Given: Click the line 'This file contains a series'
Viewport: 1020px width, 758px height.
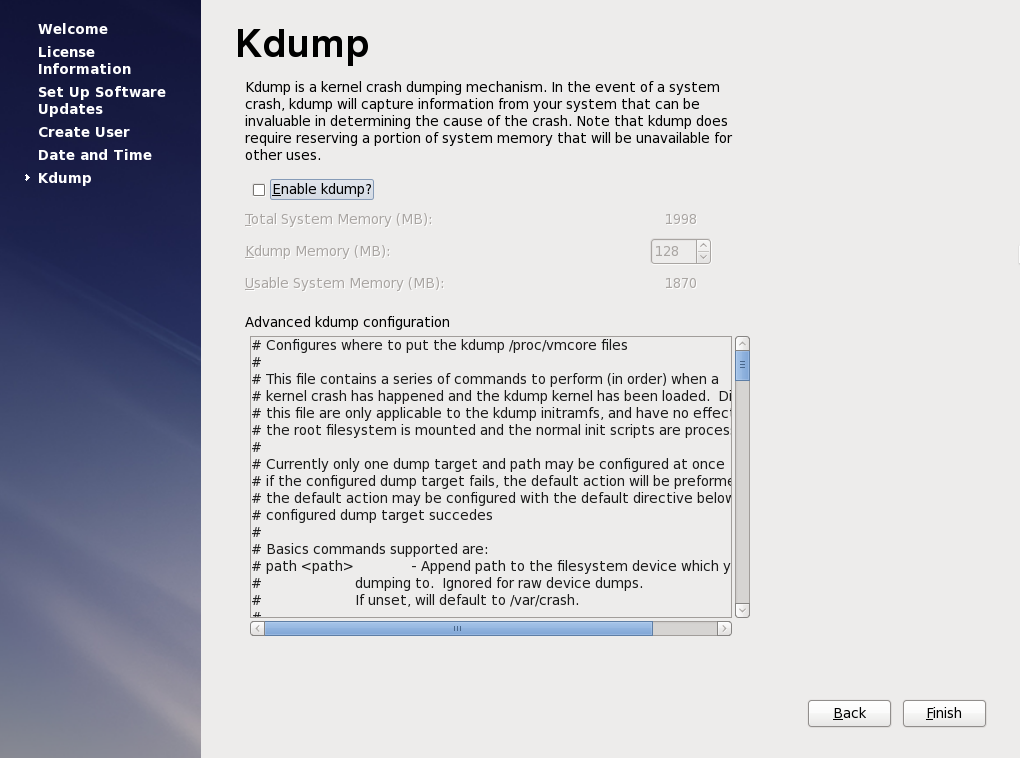Looking at the screenshot, I should 485,379.
